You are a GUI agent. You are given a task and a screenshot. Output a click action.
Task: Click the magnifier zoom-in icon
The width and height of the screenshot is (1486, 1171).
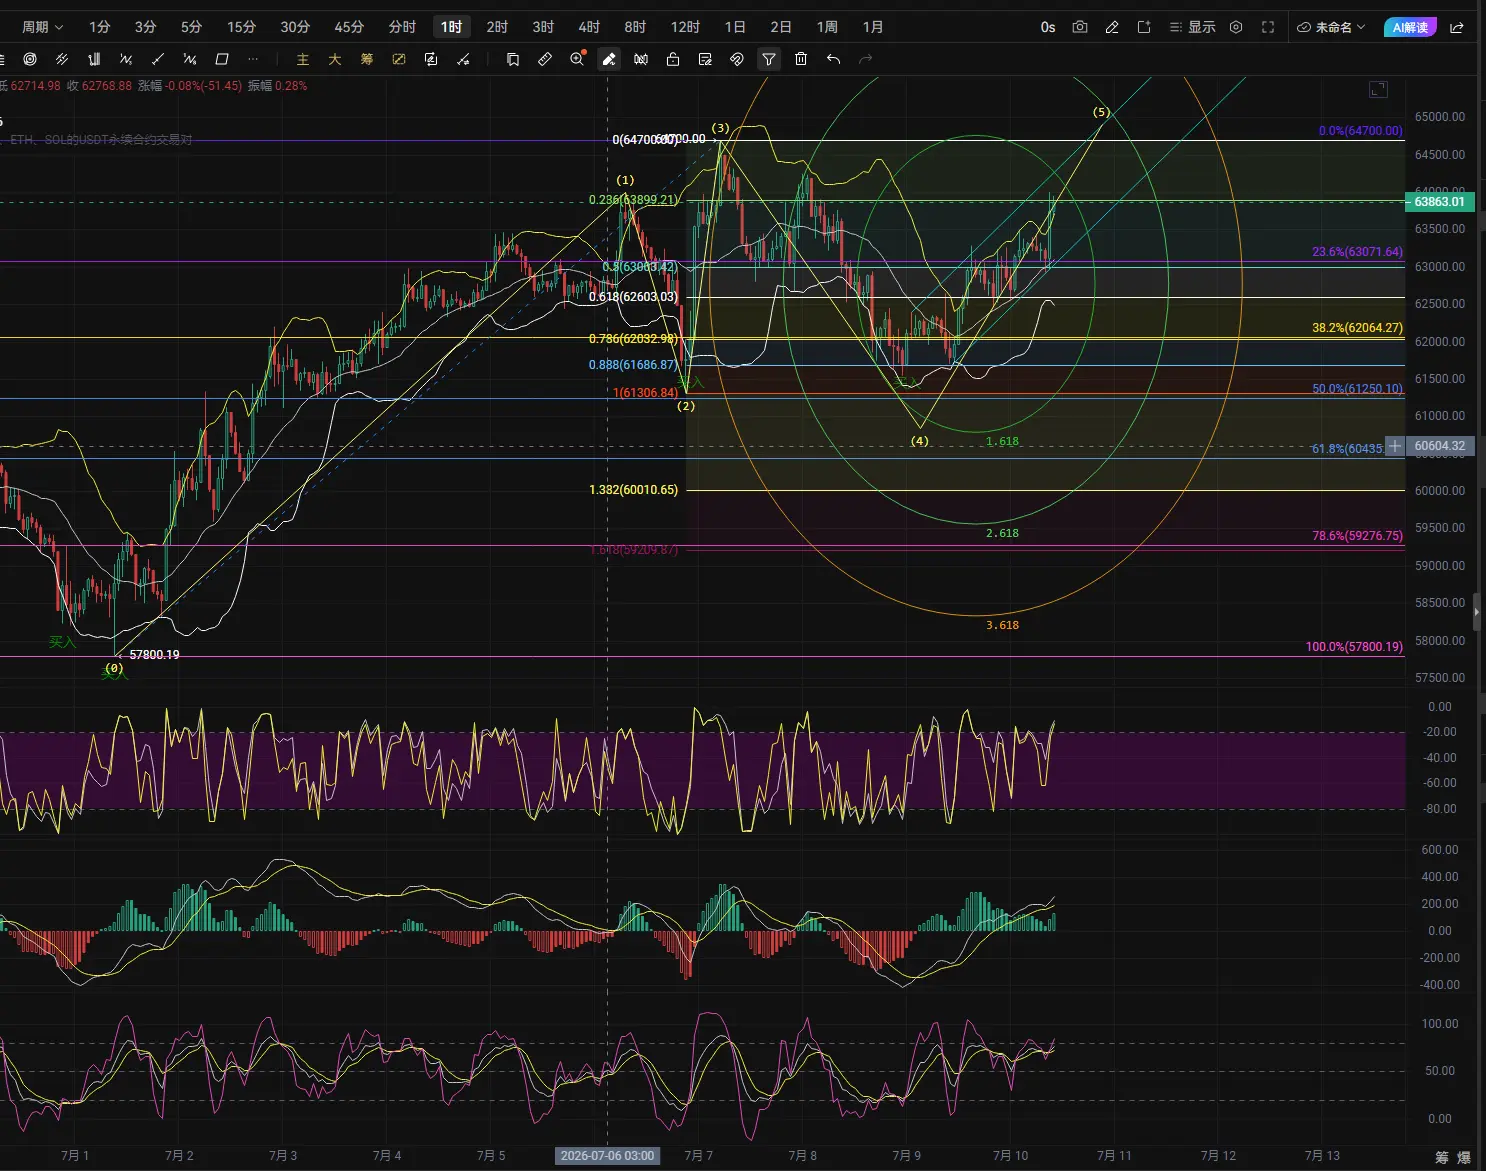(x=577, y=59)
